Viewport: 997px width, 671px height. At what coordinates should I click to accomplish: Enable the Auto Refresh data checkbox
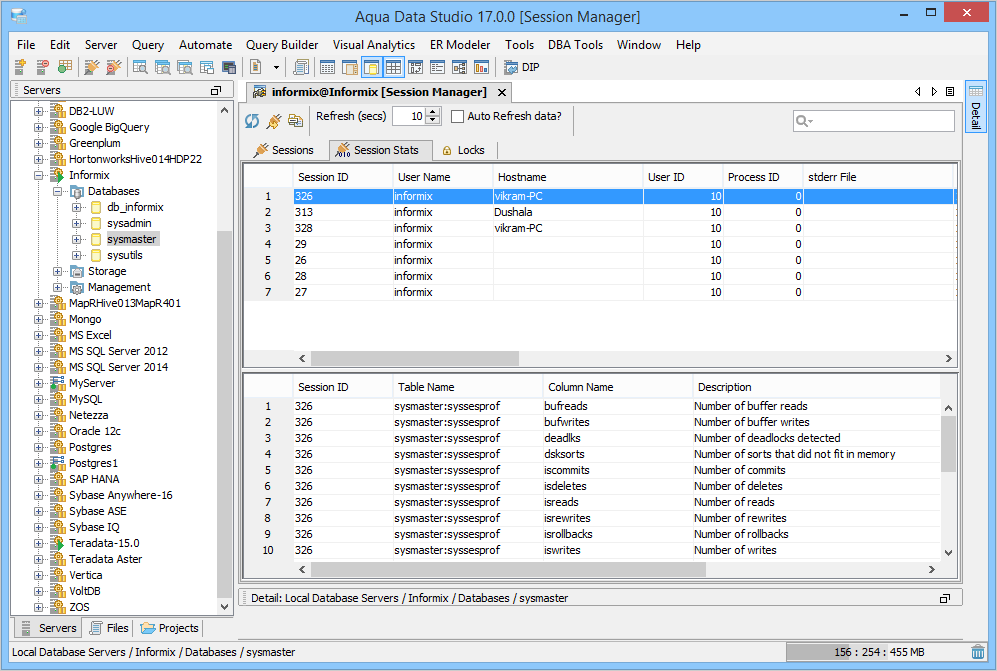tap(457, 116)
